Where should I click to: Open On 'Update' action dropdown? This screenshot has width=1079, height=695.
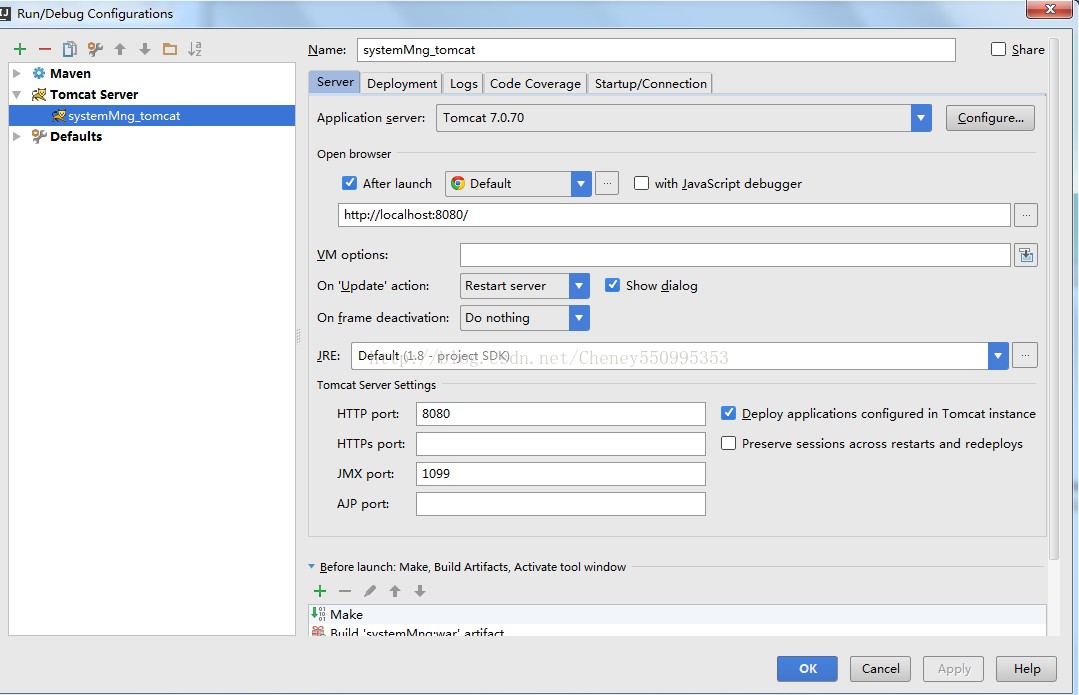click(579, 286)
